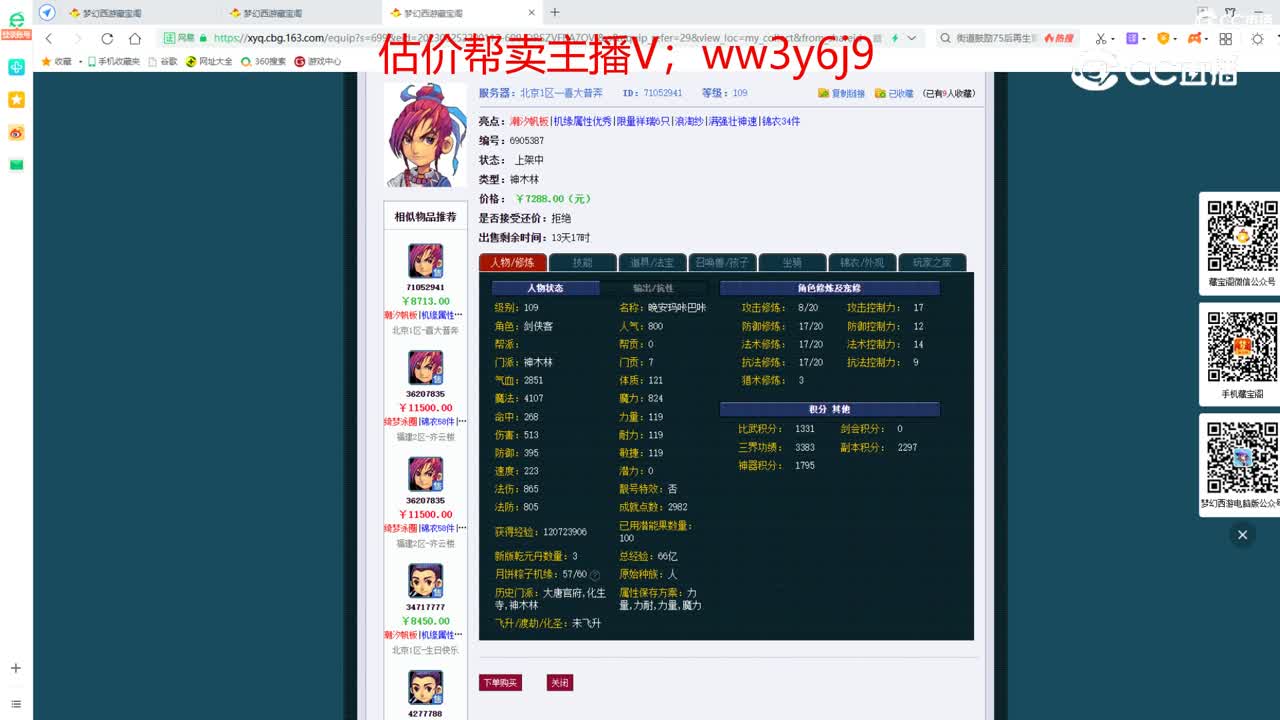Expand the game center dropdown arrow
Viewport: 1280px width, 720px height.
1207,38
